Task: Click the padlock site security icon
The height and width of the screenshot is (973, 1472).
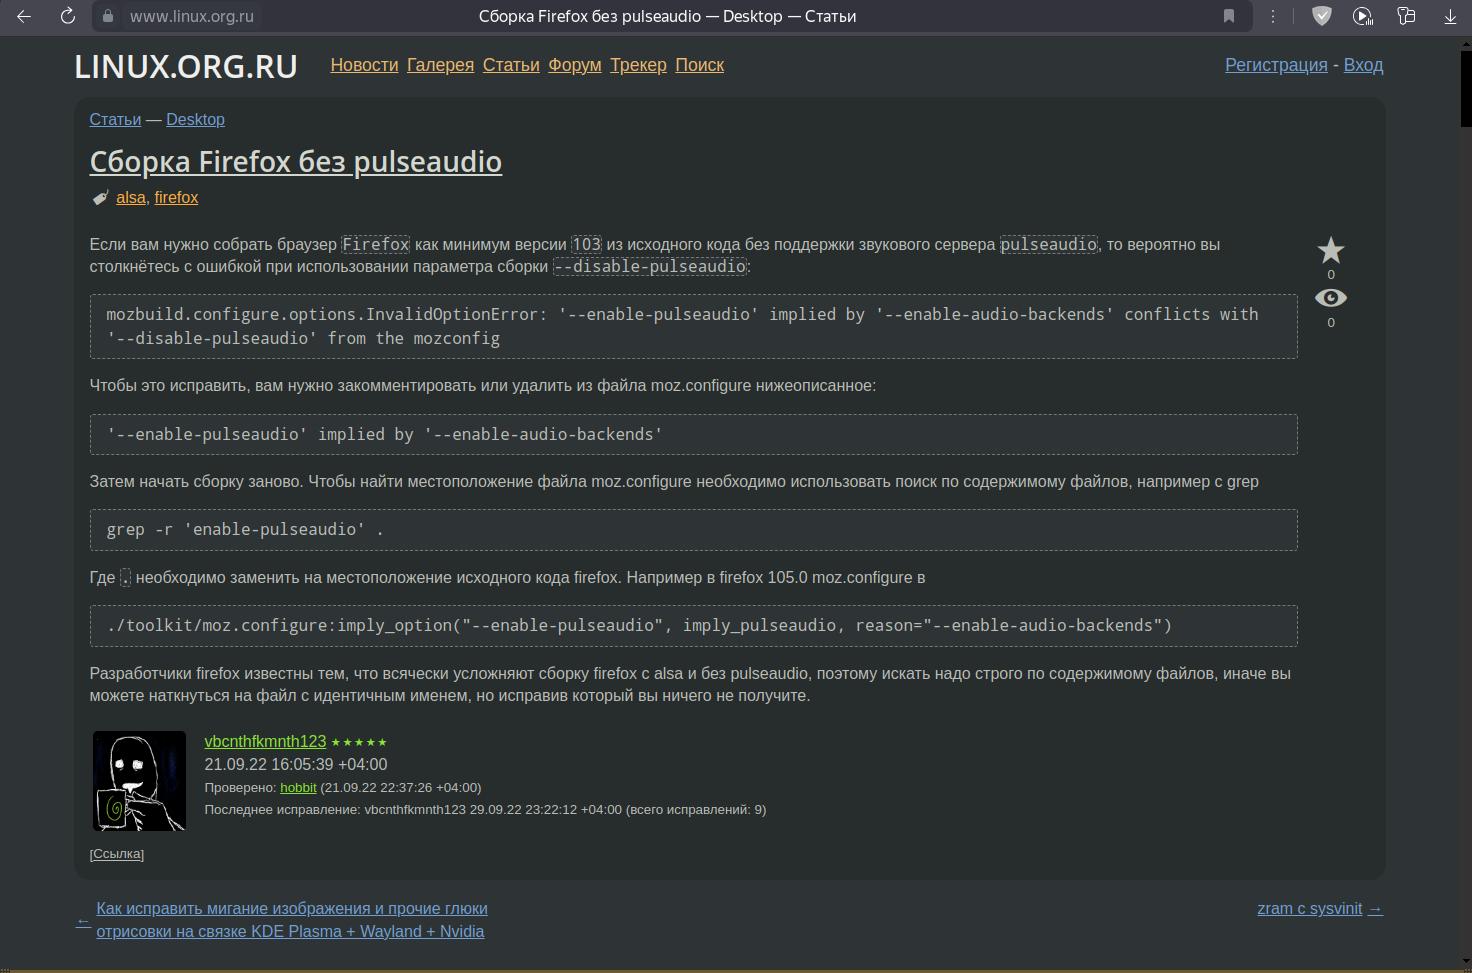Action: click(109, 16)
